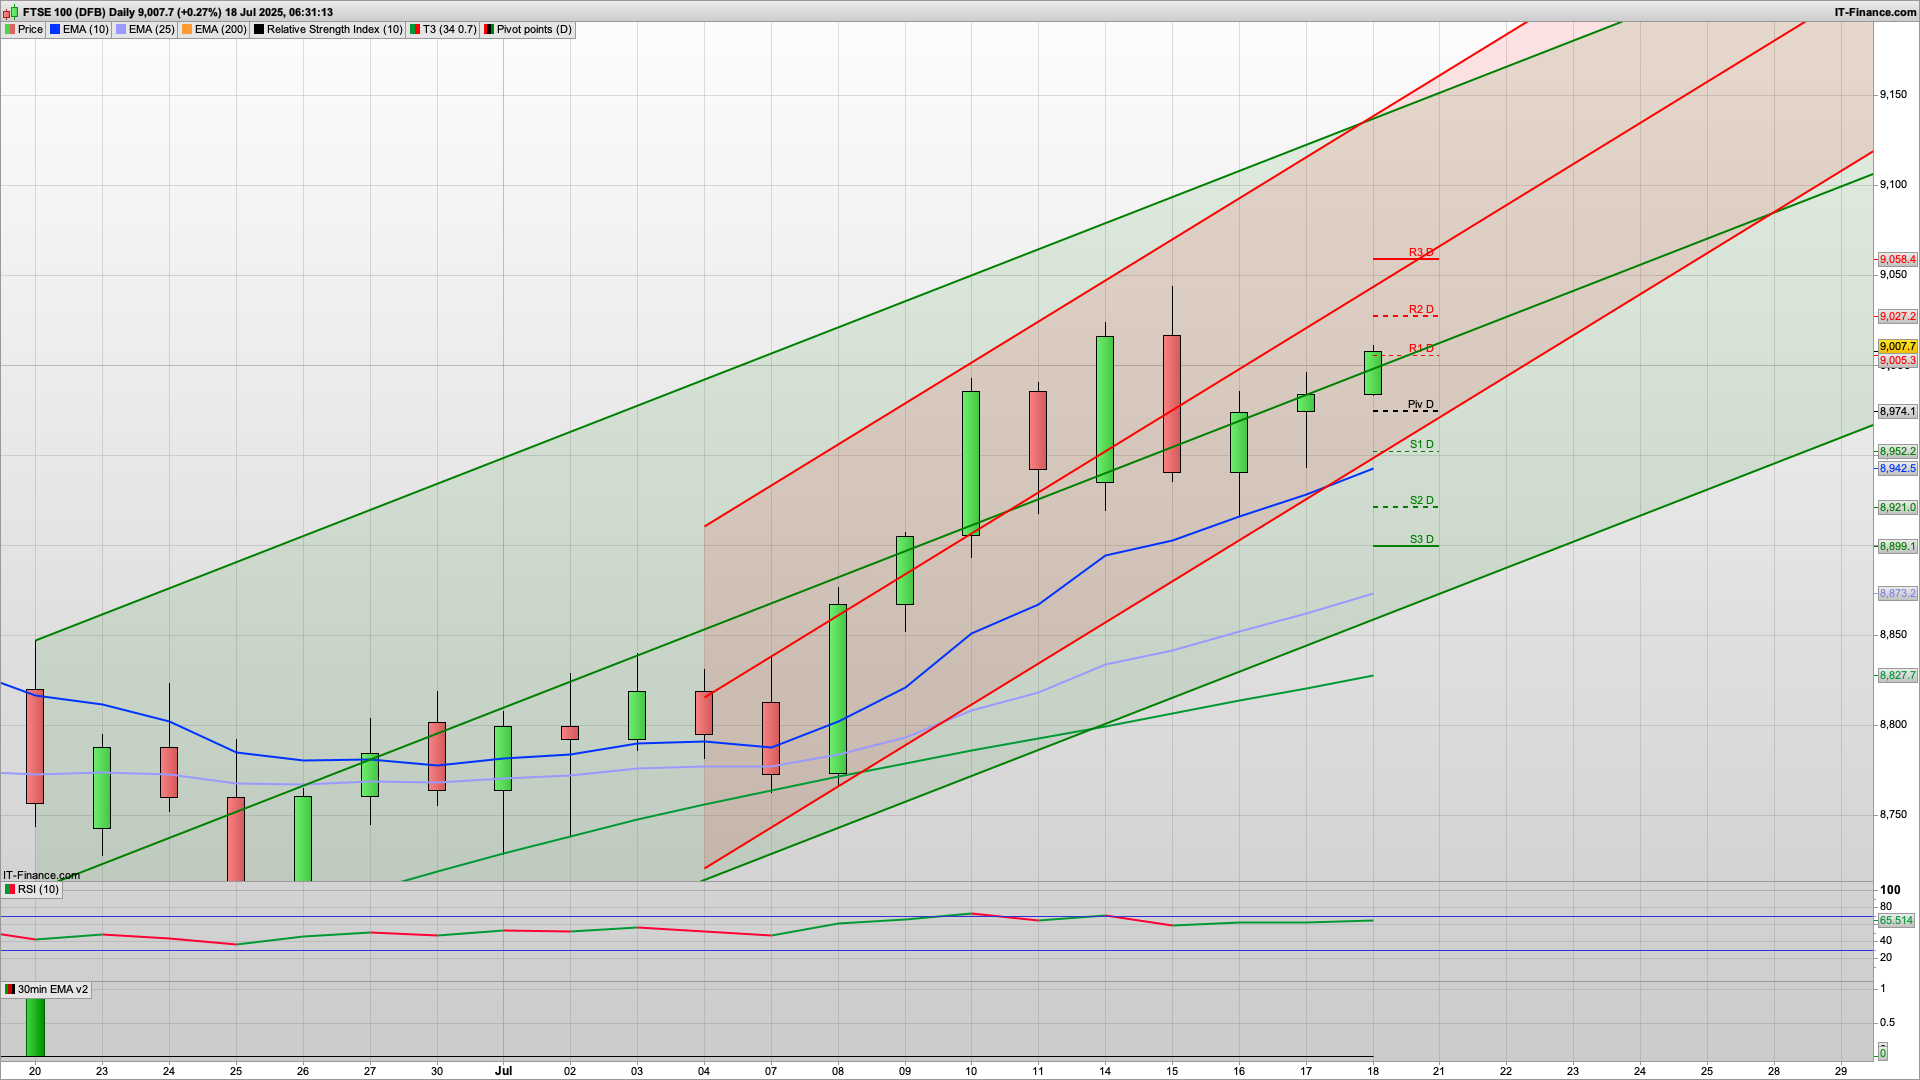Open the Pivot points (D) legend button
Viewport: 1920px width, 1080px height.
click(528, 29)
